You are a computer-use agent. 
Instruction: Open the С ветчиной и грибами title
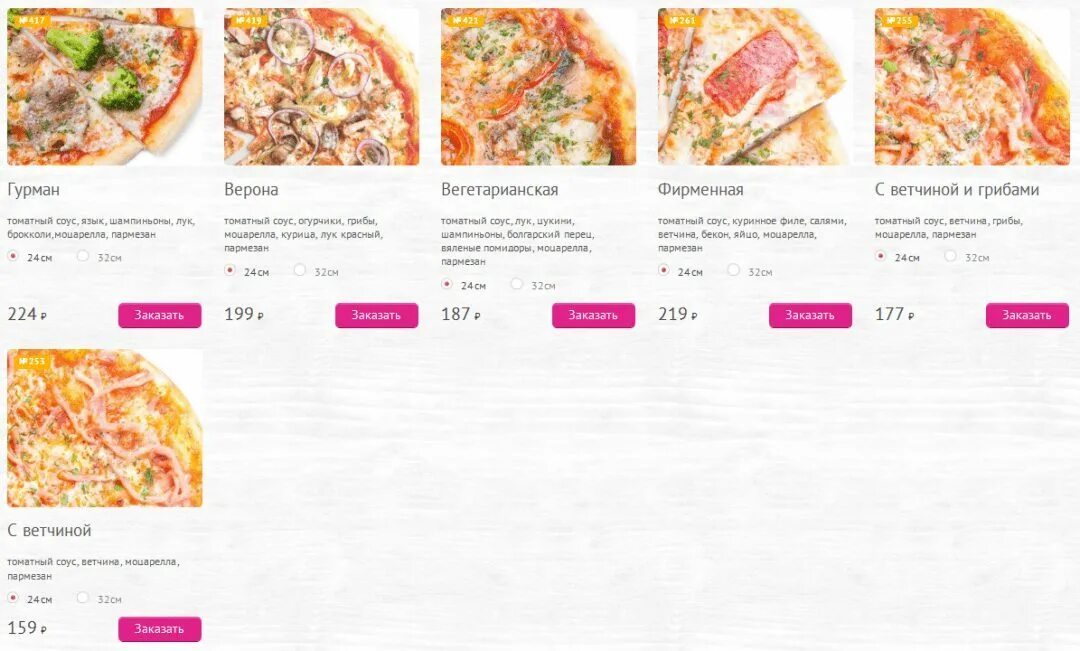[957, 189]
